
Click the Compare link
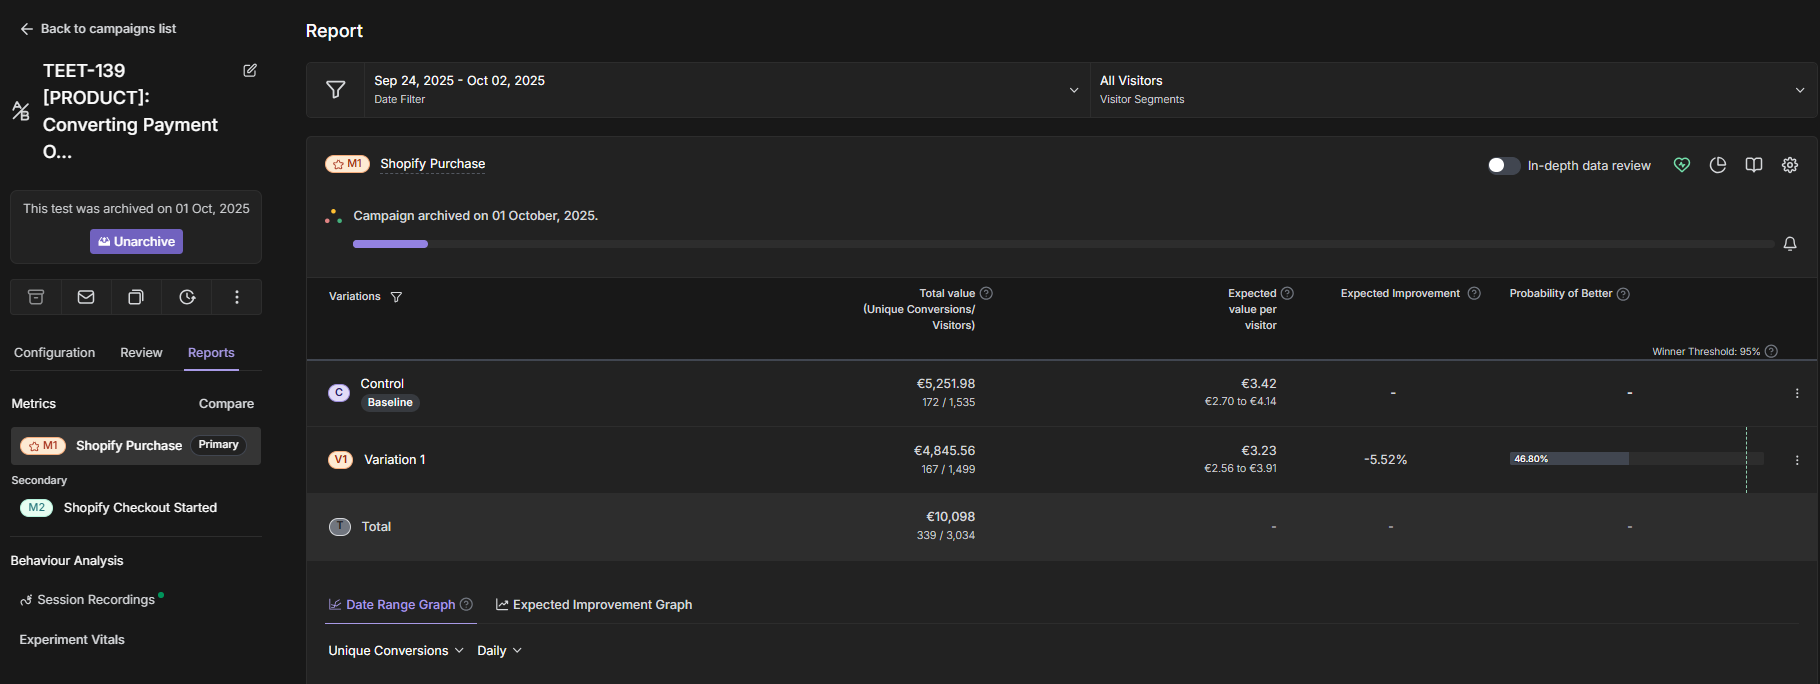click(226, 404)
